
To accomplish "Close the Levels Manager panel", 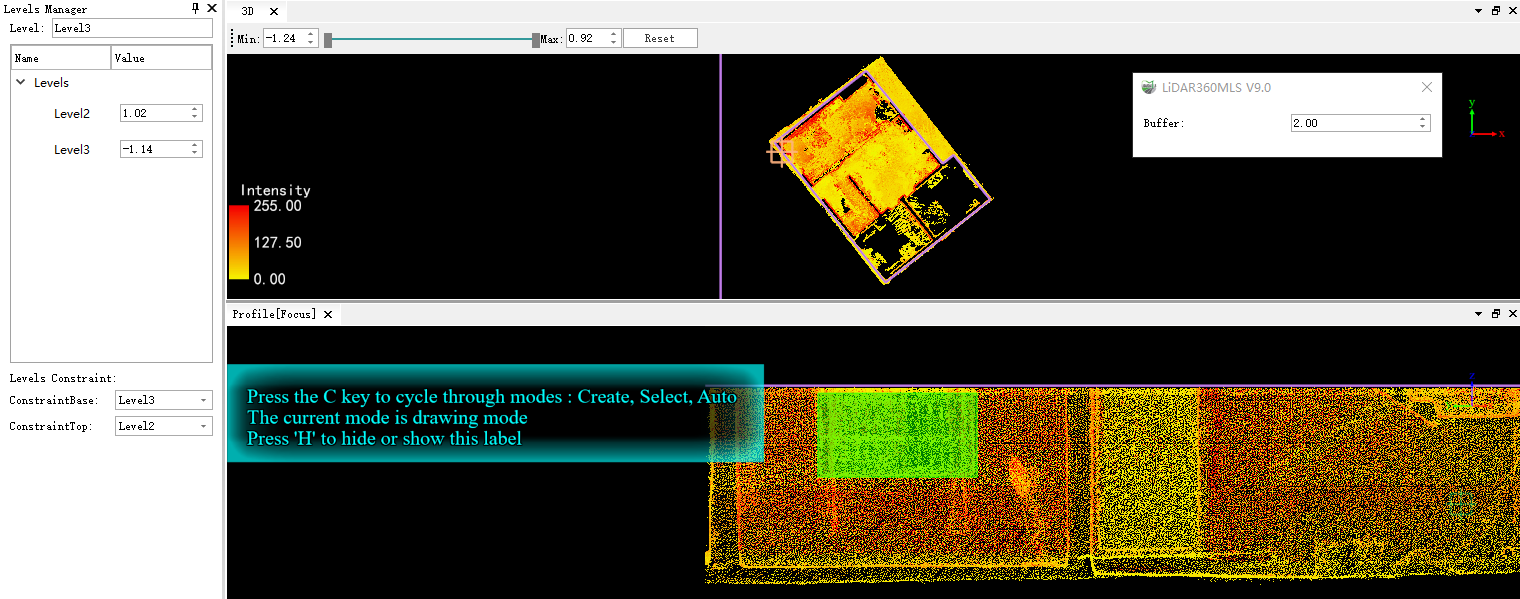I will point(212,9).
